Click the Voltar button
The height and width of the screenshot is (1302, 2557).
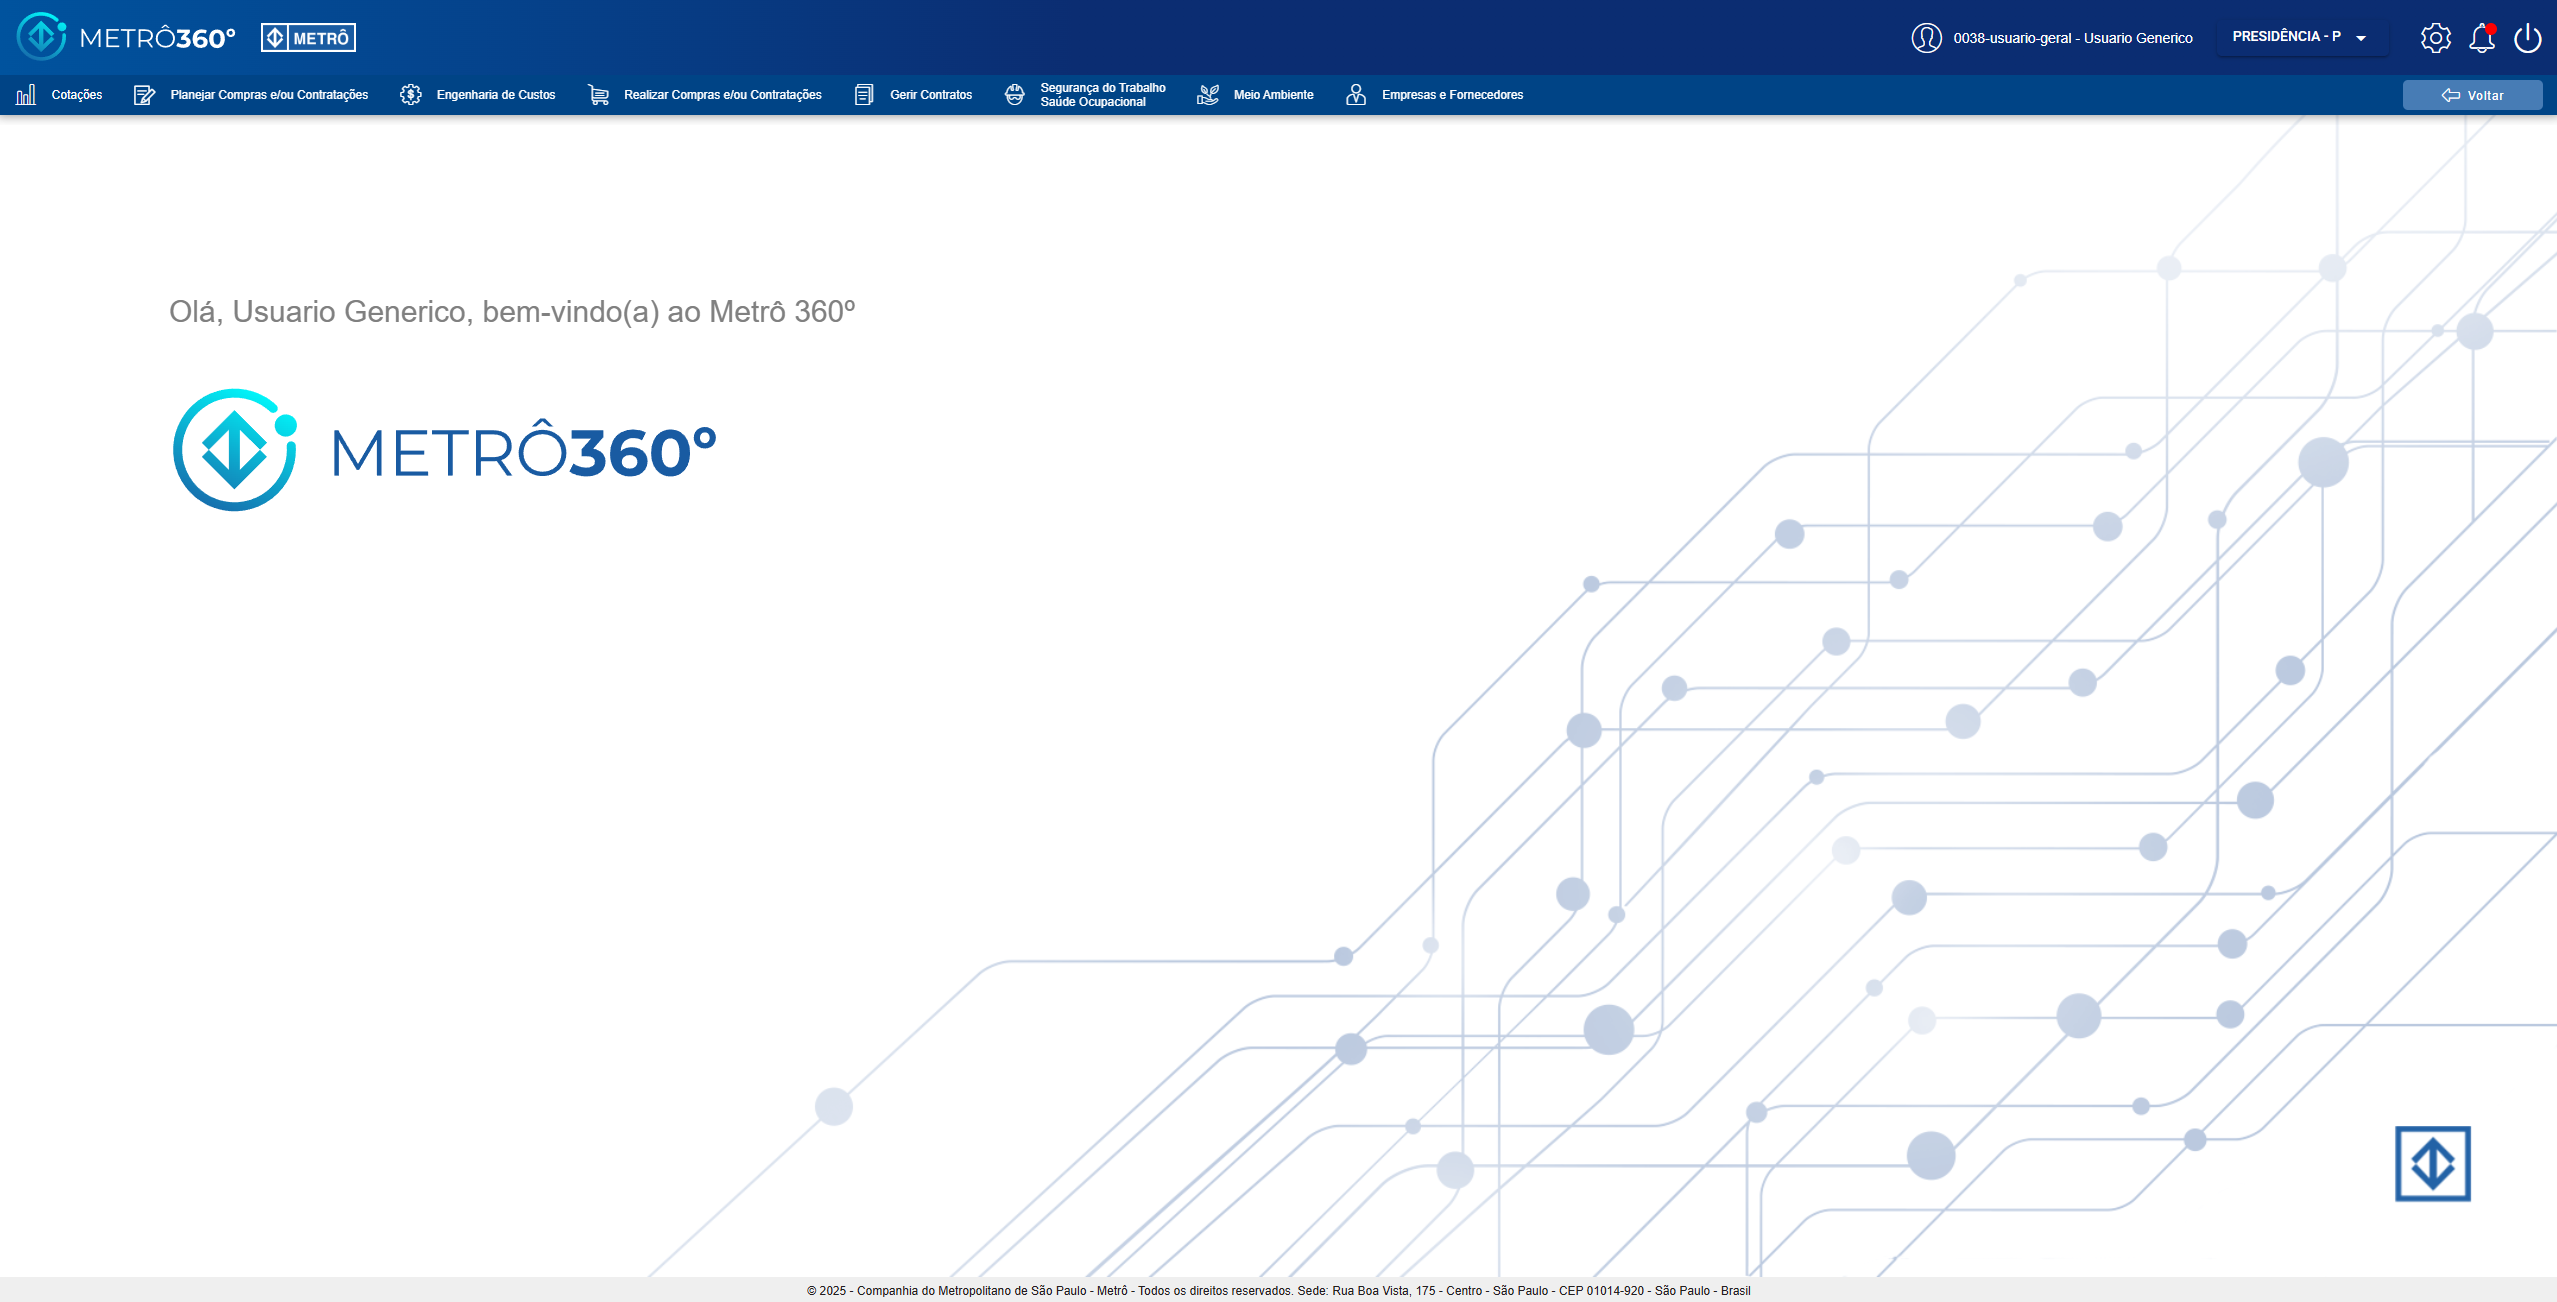[2472, 95]
